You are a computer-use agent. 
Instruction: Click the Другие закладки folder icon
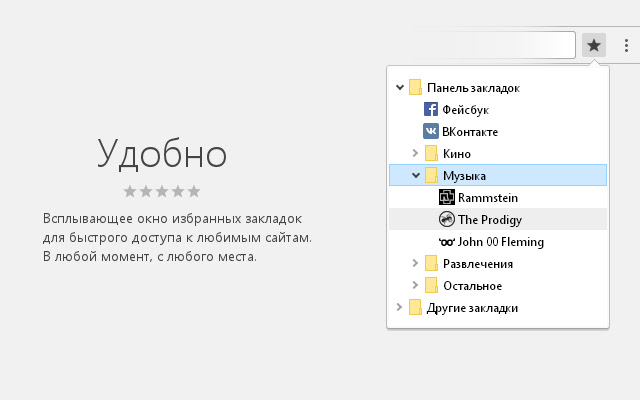(415, 307)
